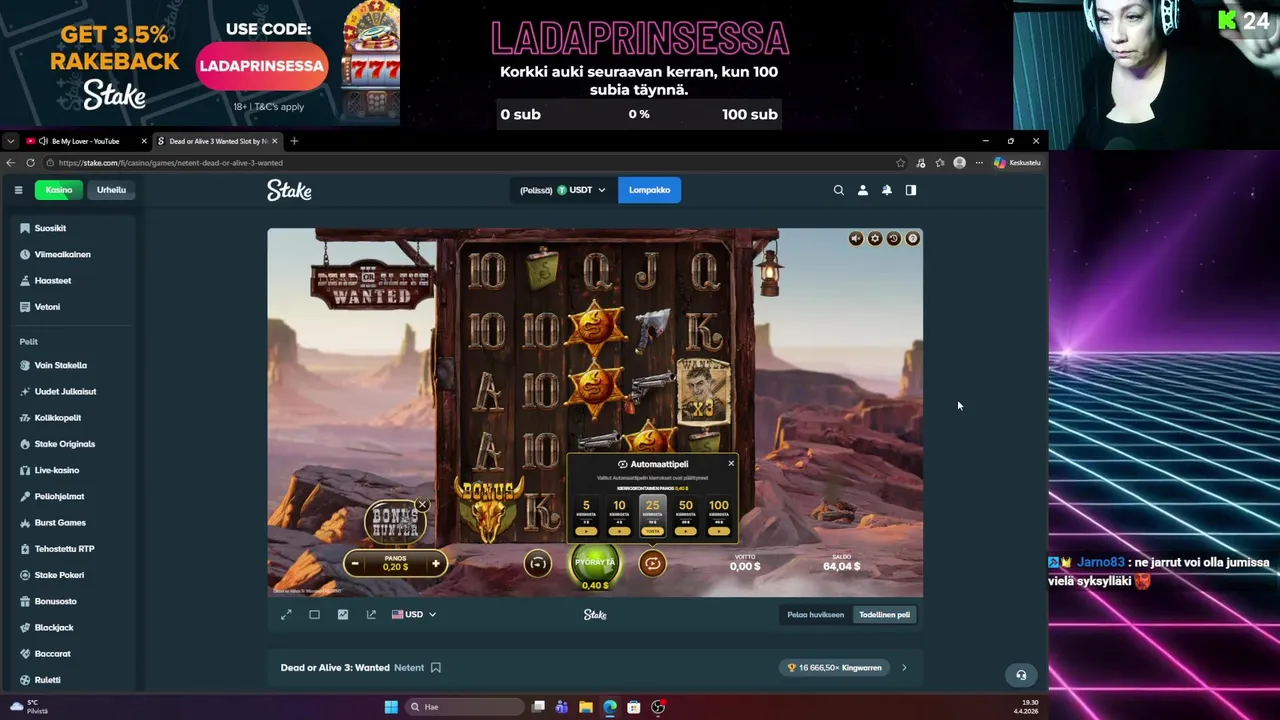Select the Urheilu tab
1280x720 pixels.
(111, 190)
